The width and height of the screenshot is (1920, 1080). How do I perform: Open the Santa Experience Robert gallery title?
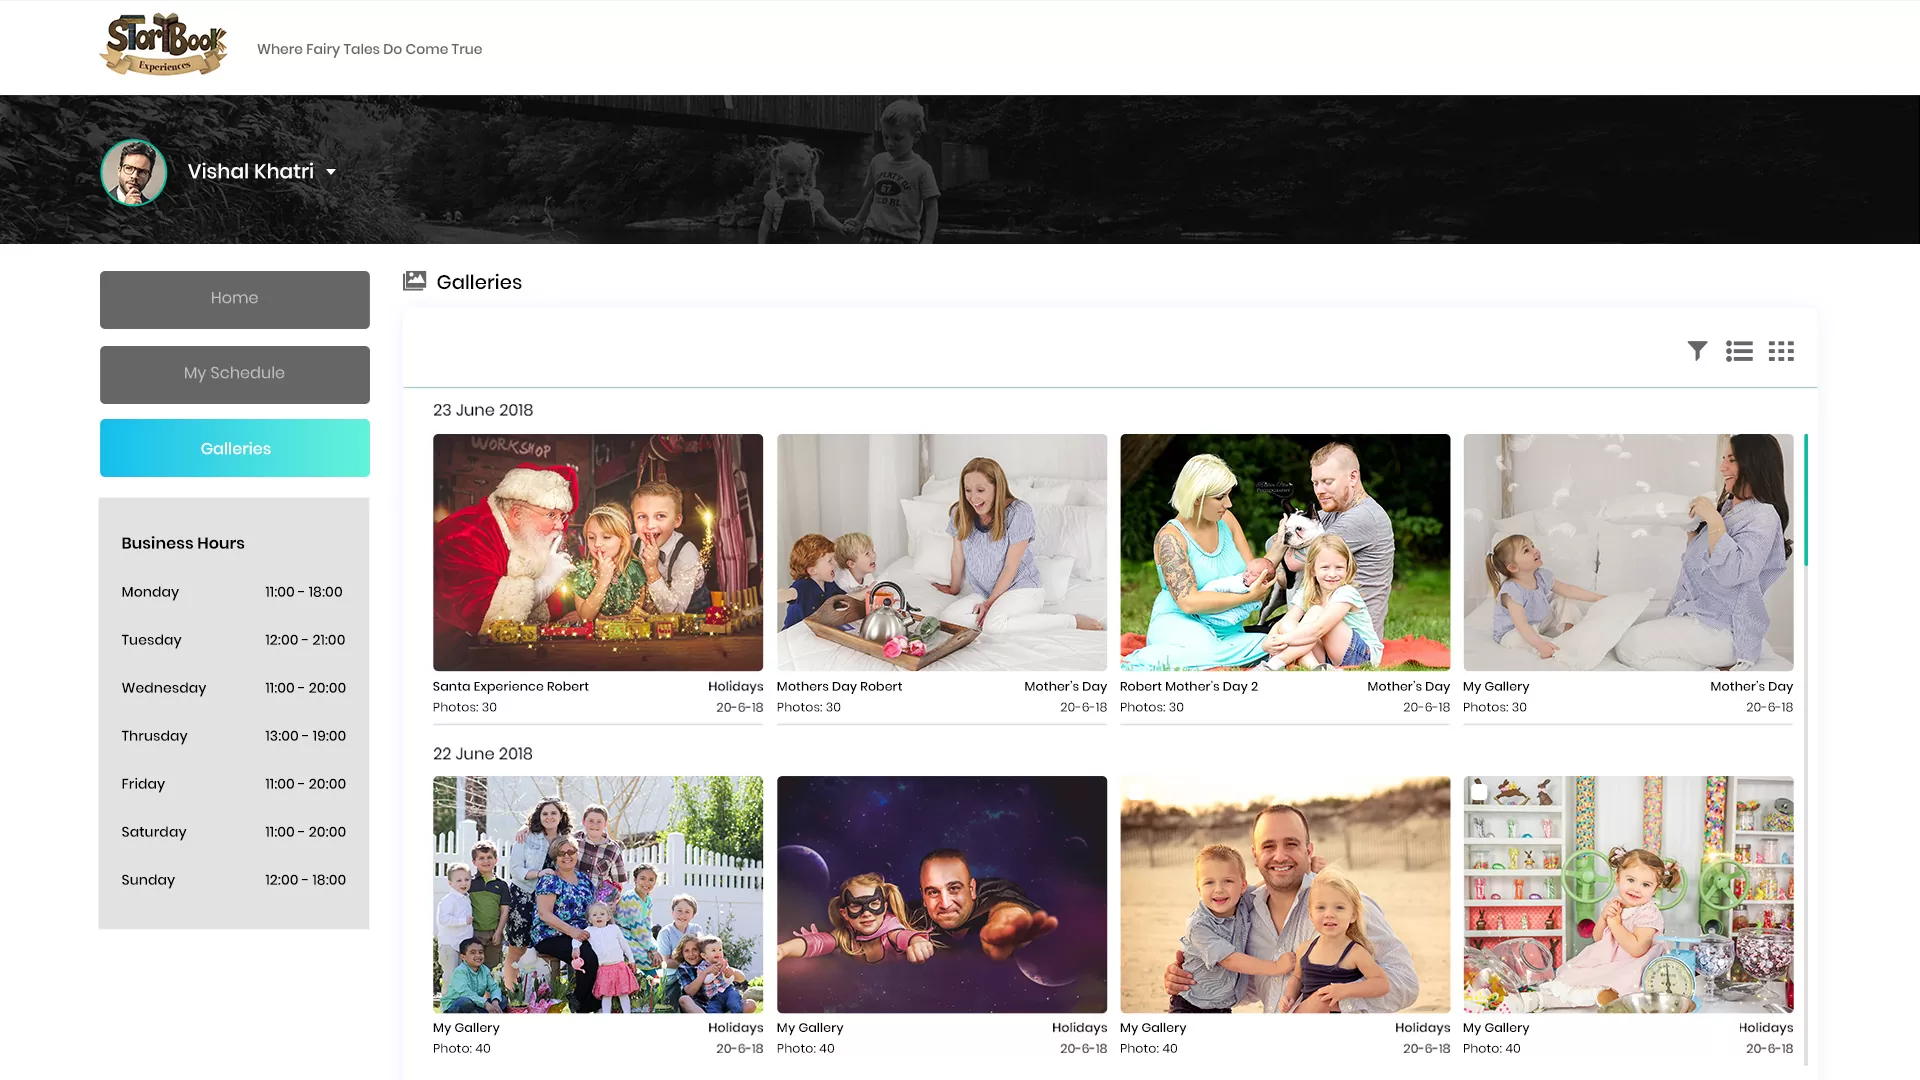[x=510, y=687]
